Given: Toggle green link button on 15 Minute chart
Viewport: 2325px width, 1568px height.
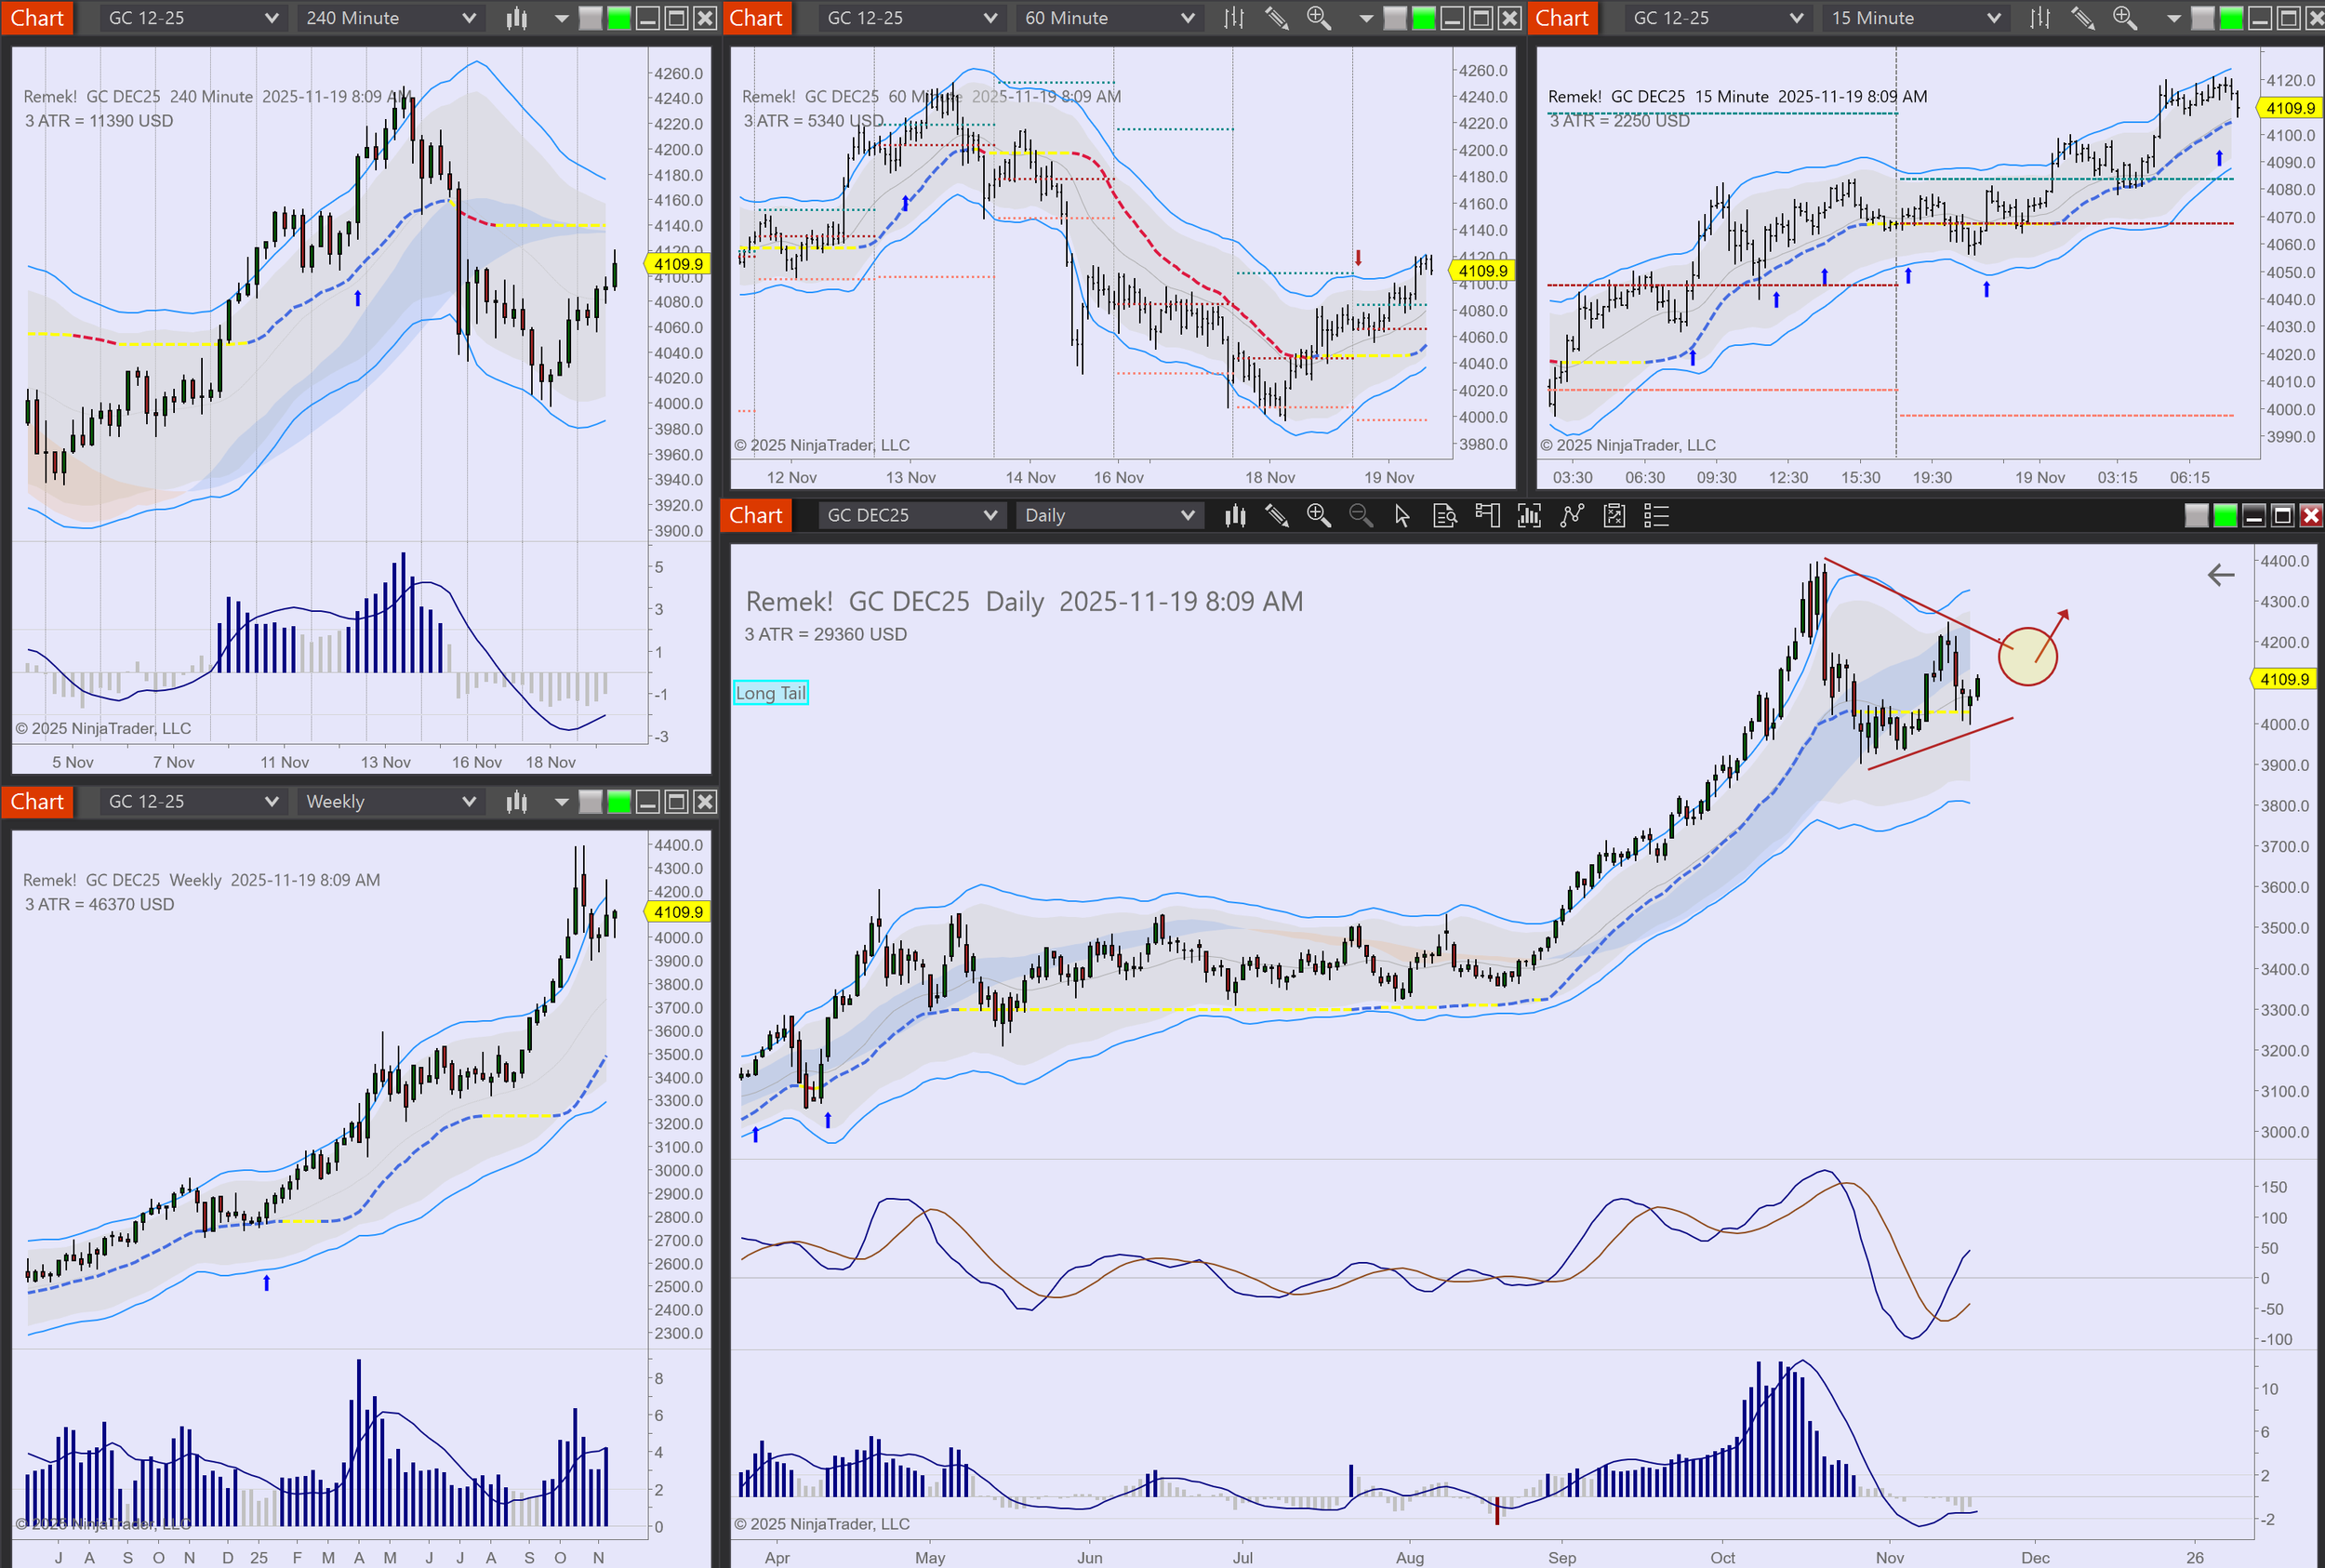Looking at the screenshot, I should [x=2231, y=18].
